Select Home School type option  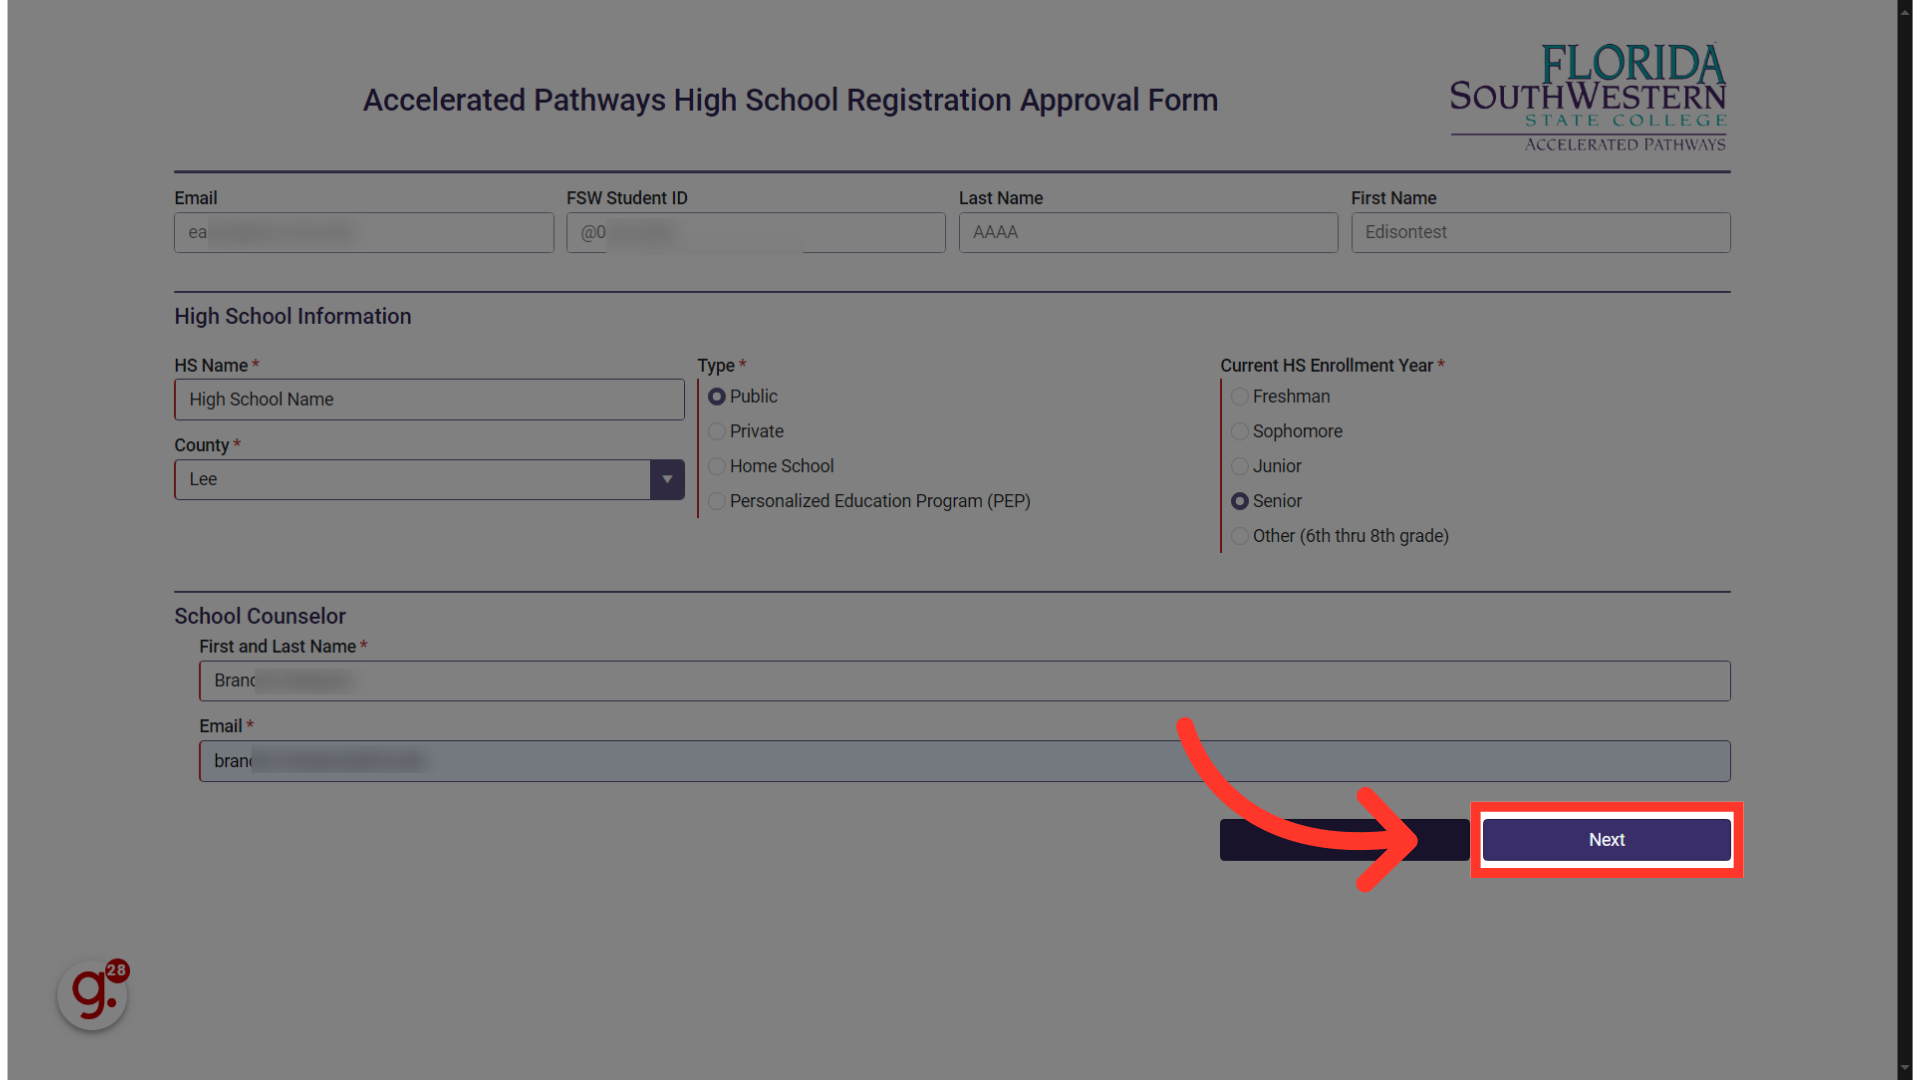(716, 465)
